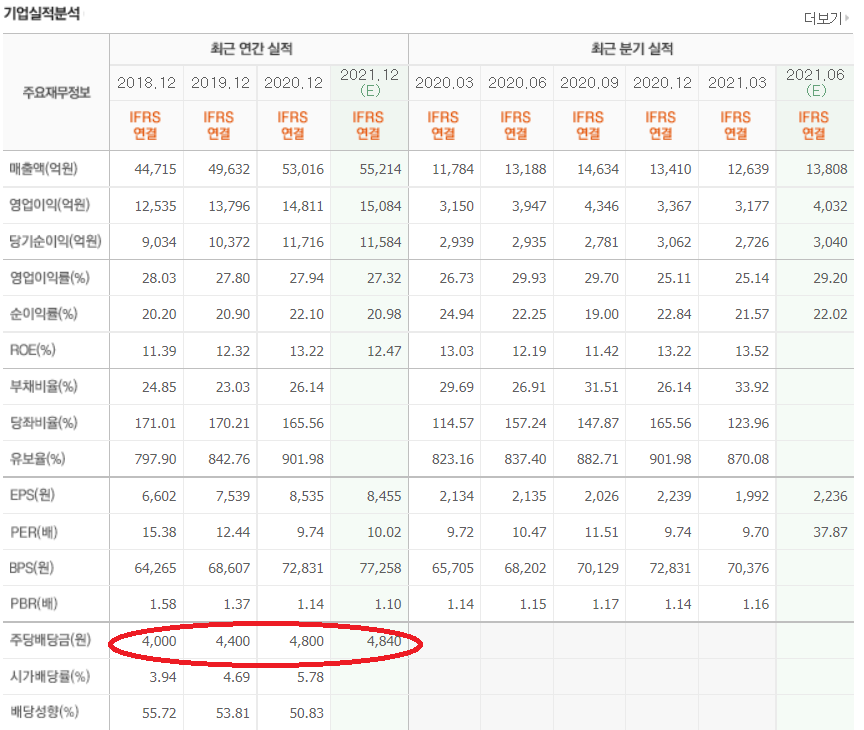Click the 1.58 PBR value
The image size is (864, 730).
[x=163, y=604]
